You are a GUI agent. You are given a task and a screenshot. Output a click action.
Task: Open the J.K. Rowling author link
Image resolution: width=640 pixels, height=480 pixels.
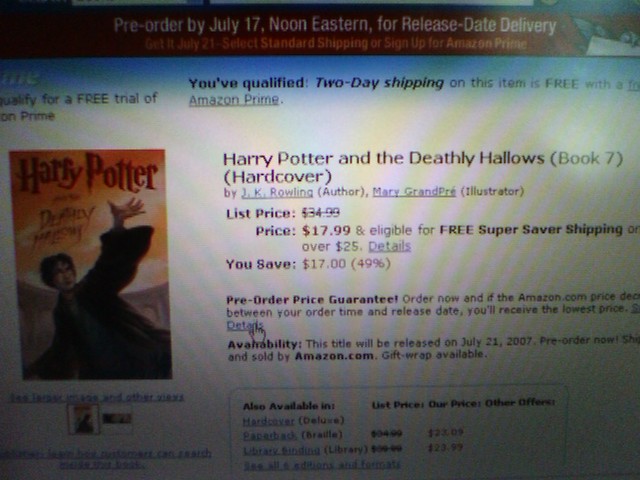(277, 192)
